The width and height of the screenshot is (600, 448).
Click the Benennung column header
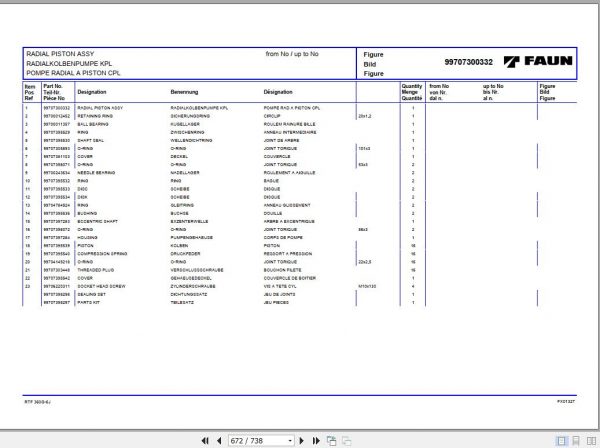[184, 92]
